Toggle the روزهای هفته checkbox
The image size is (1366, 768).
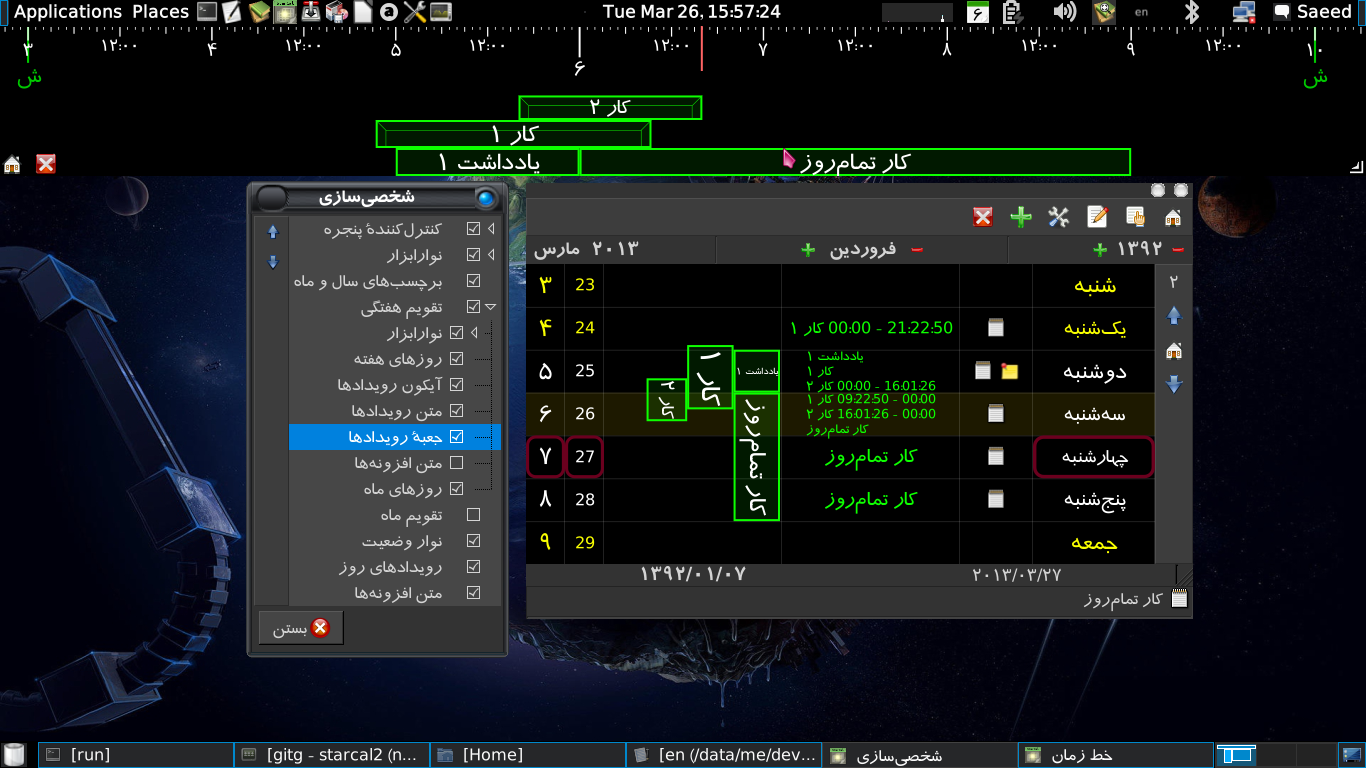pyautogui.click(x=457, y=359)
